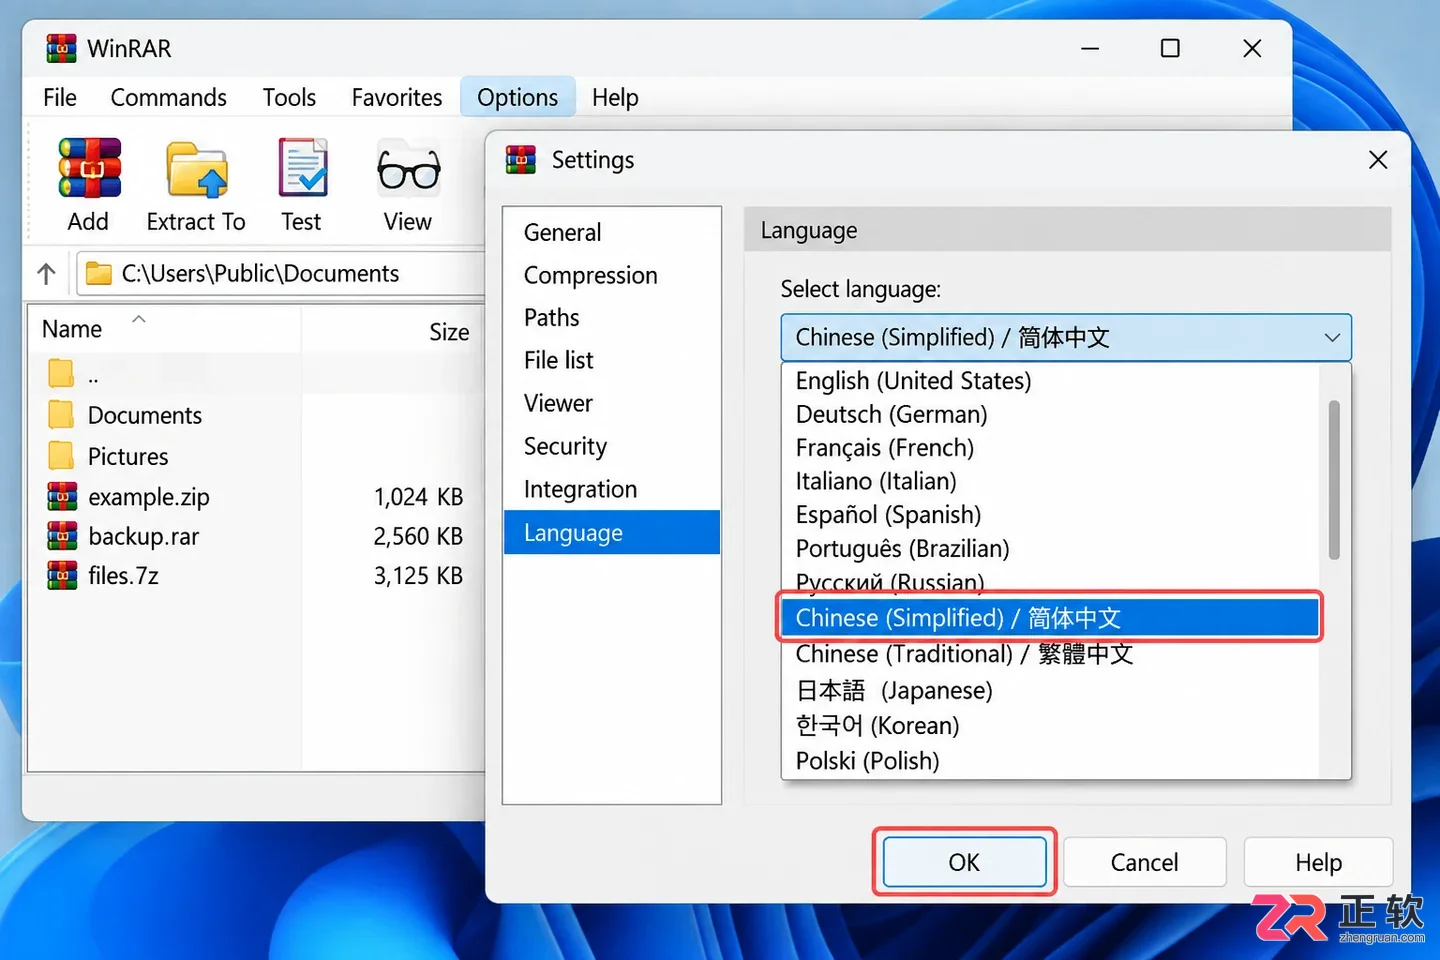Click the Add archive toolbar icon

(x=90, y=169)
